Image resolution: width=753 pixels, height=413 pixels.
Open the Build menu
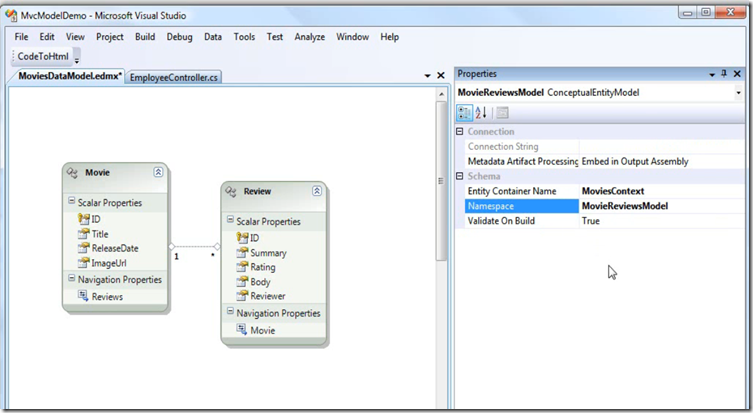click(x=145, y=37)
